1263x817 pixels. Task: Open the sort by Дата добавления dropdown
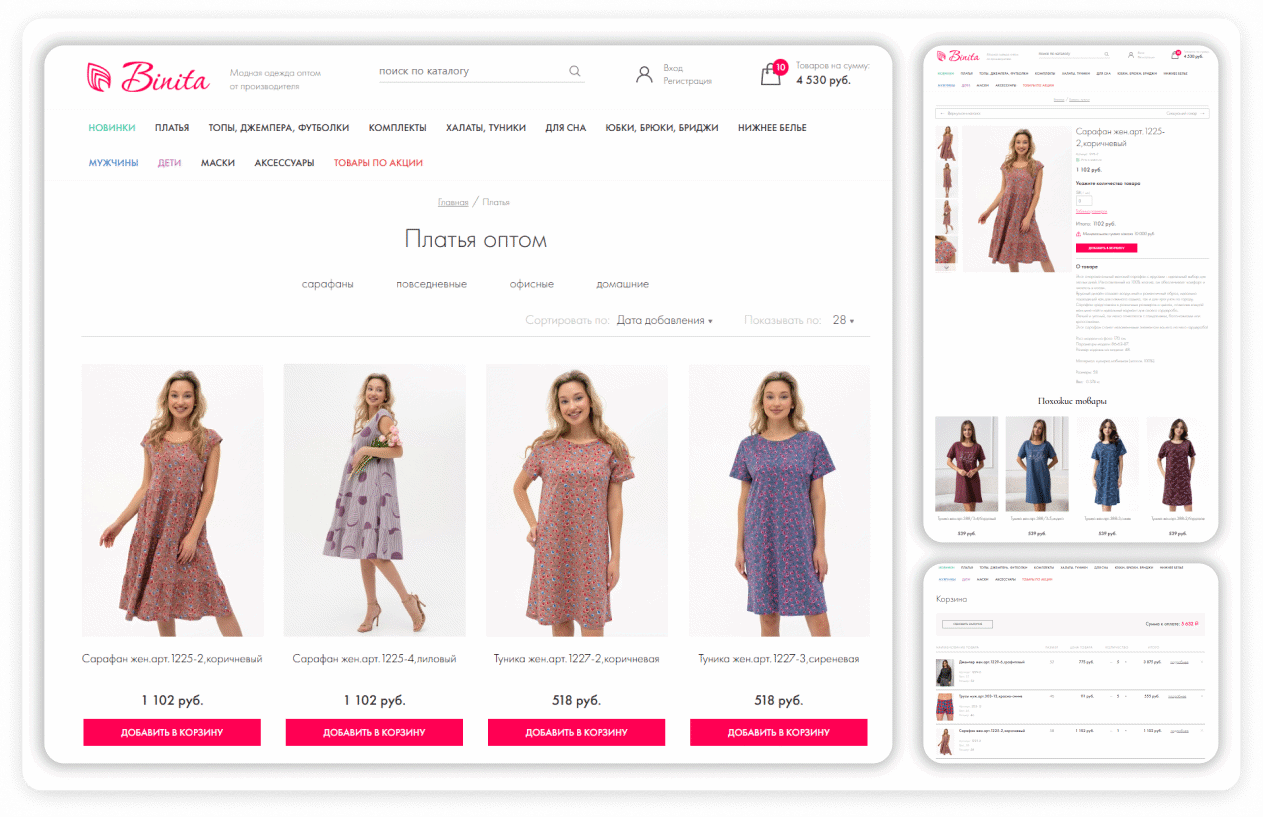(664, 321)
